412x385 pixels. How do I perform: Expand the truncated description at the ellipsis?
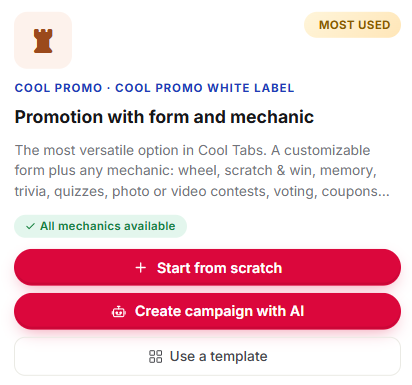[x=380, y=192]
